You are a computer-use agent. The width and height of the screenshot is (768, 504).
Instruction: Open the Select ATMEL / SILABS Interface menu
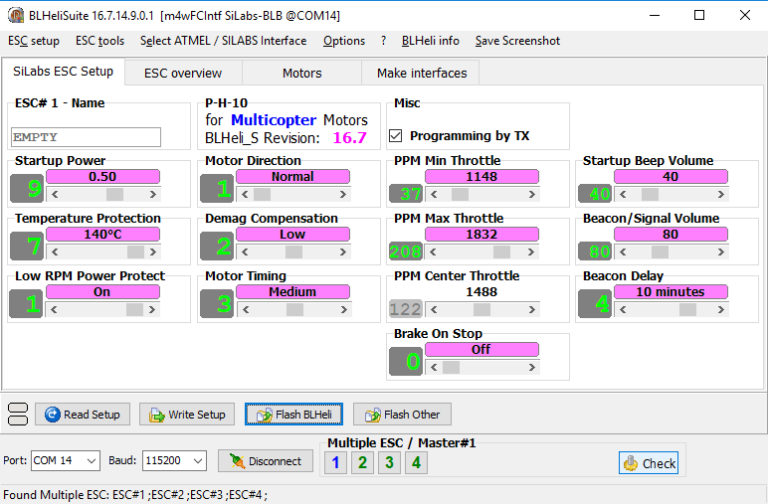coord(223,41)
